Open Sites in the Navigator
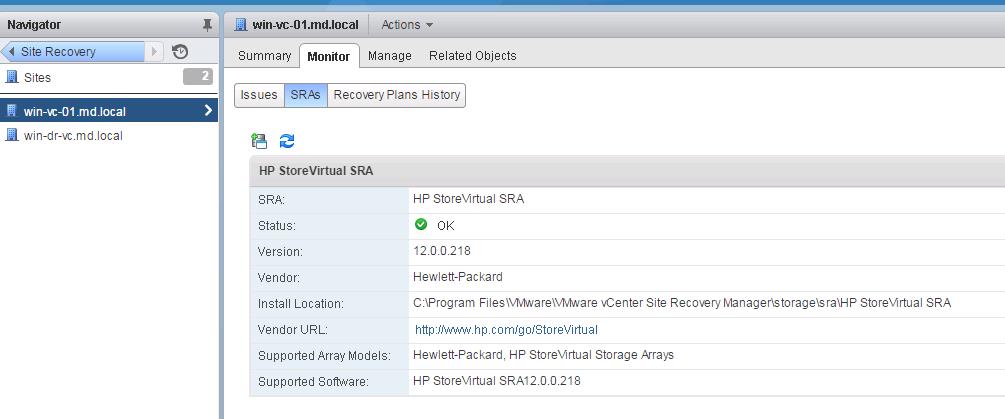The height and width of the screenshot is (419, 1005). [x=37, y=78]
